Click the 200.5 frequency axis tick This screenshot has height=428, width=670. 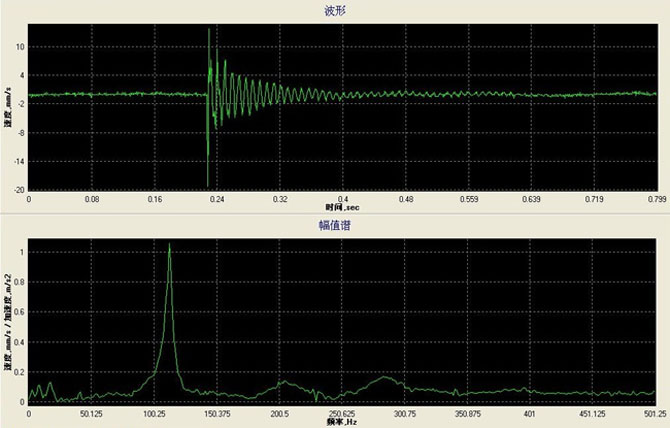279,412
